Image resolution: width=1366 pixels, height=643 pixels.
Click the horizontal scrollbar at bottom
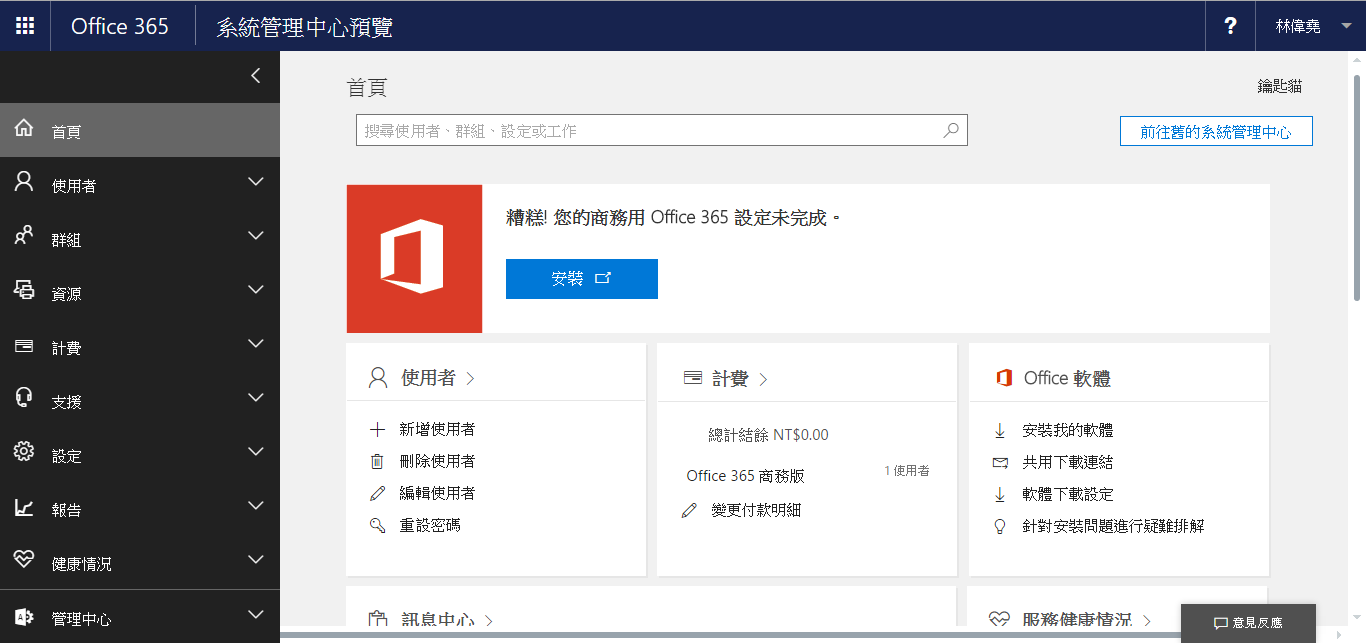point(730,635)
